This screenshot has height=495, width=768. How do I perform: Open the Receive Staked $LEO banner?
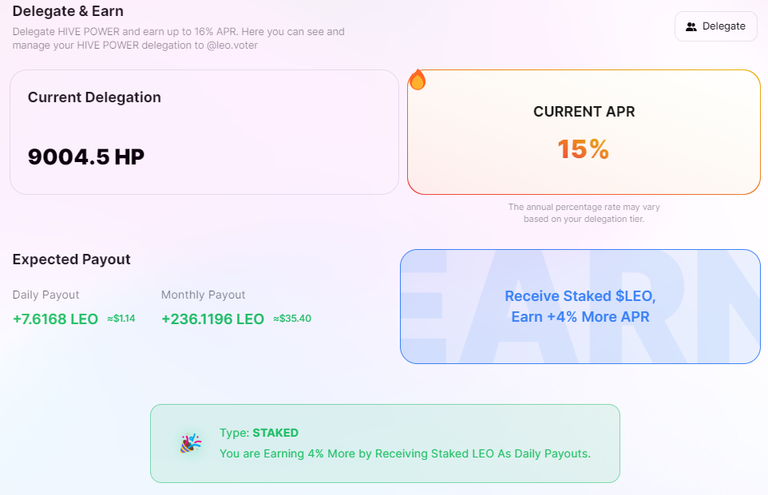580,306
